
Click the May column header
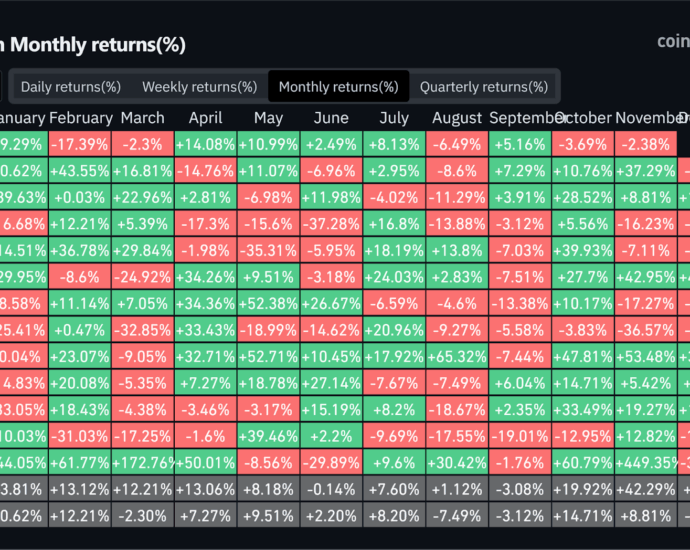pos(268,118)
